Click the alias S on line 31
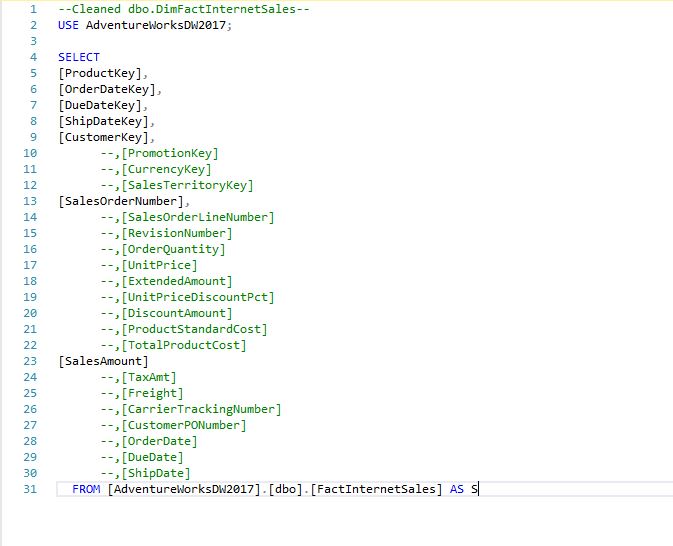The height and width of the screenshot is (546, 673). (x=474, y=489)
